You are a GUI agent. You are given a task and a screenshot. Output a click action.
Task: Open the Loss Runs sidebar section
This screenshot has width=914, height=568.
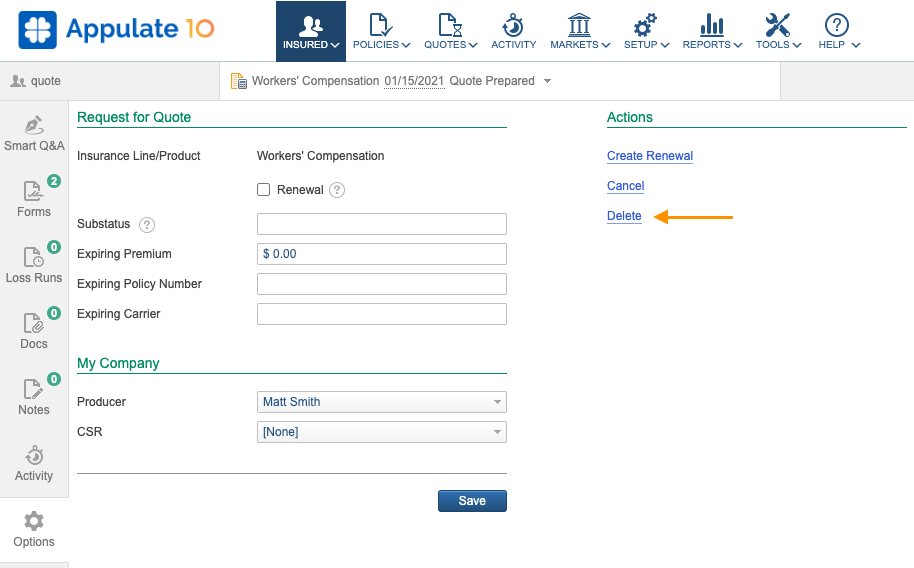coord(34,265)
